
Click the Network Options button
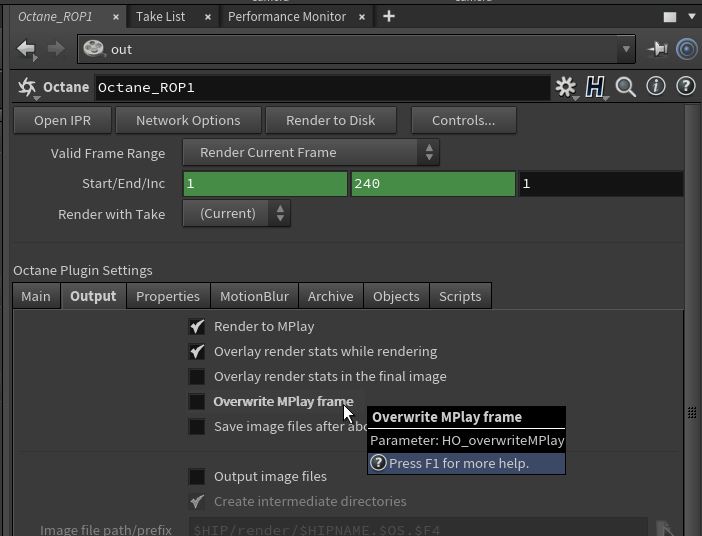click(x=188, y=120)
